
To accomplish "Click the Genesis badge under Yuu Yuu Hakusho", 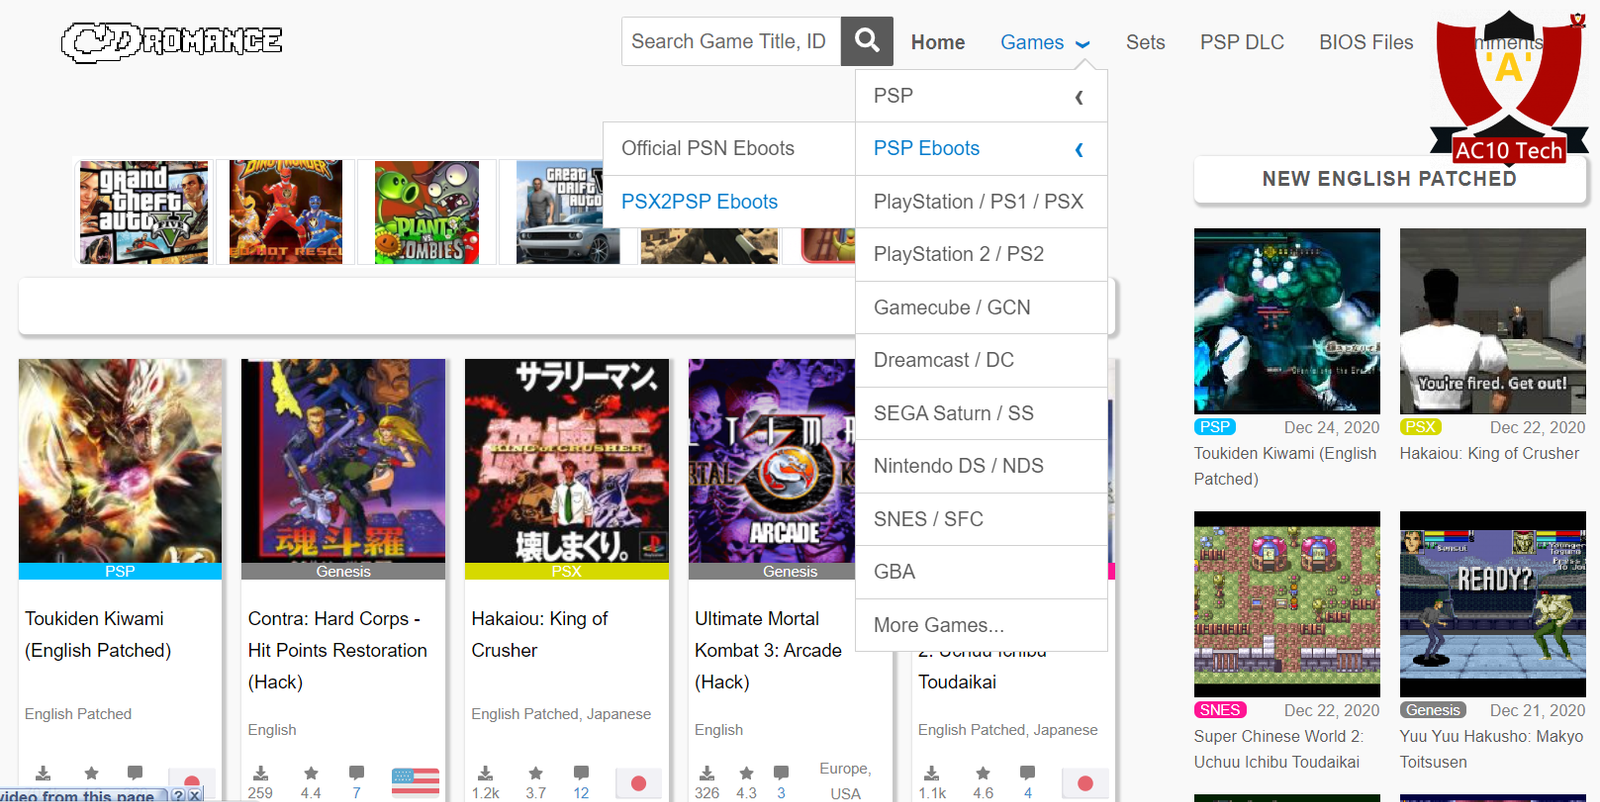I will (x=1433, y=710).
